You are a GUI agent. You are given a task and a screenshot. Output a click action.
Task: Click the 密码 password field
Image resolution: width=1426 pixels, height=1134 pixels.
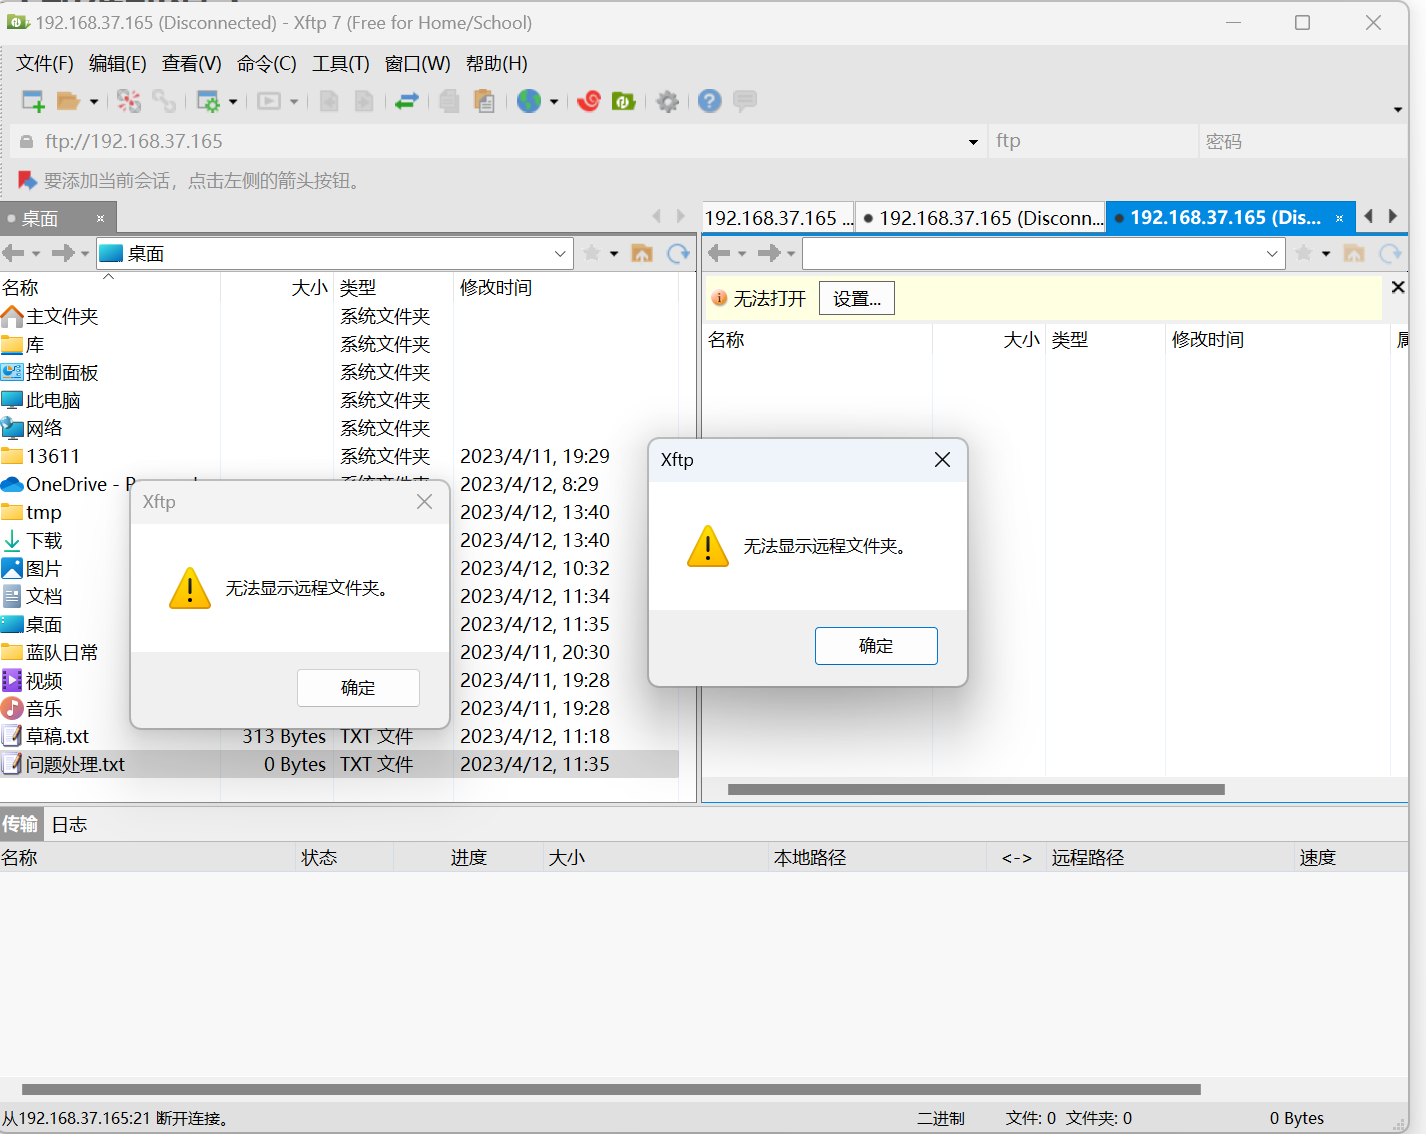1300,142
